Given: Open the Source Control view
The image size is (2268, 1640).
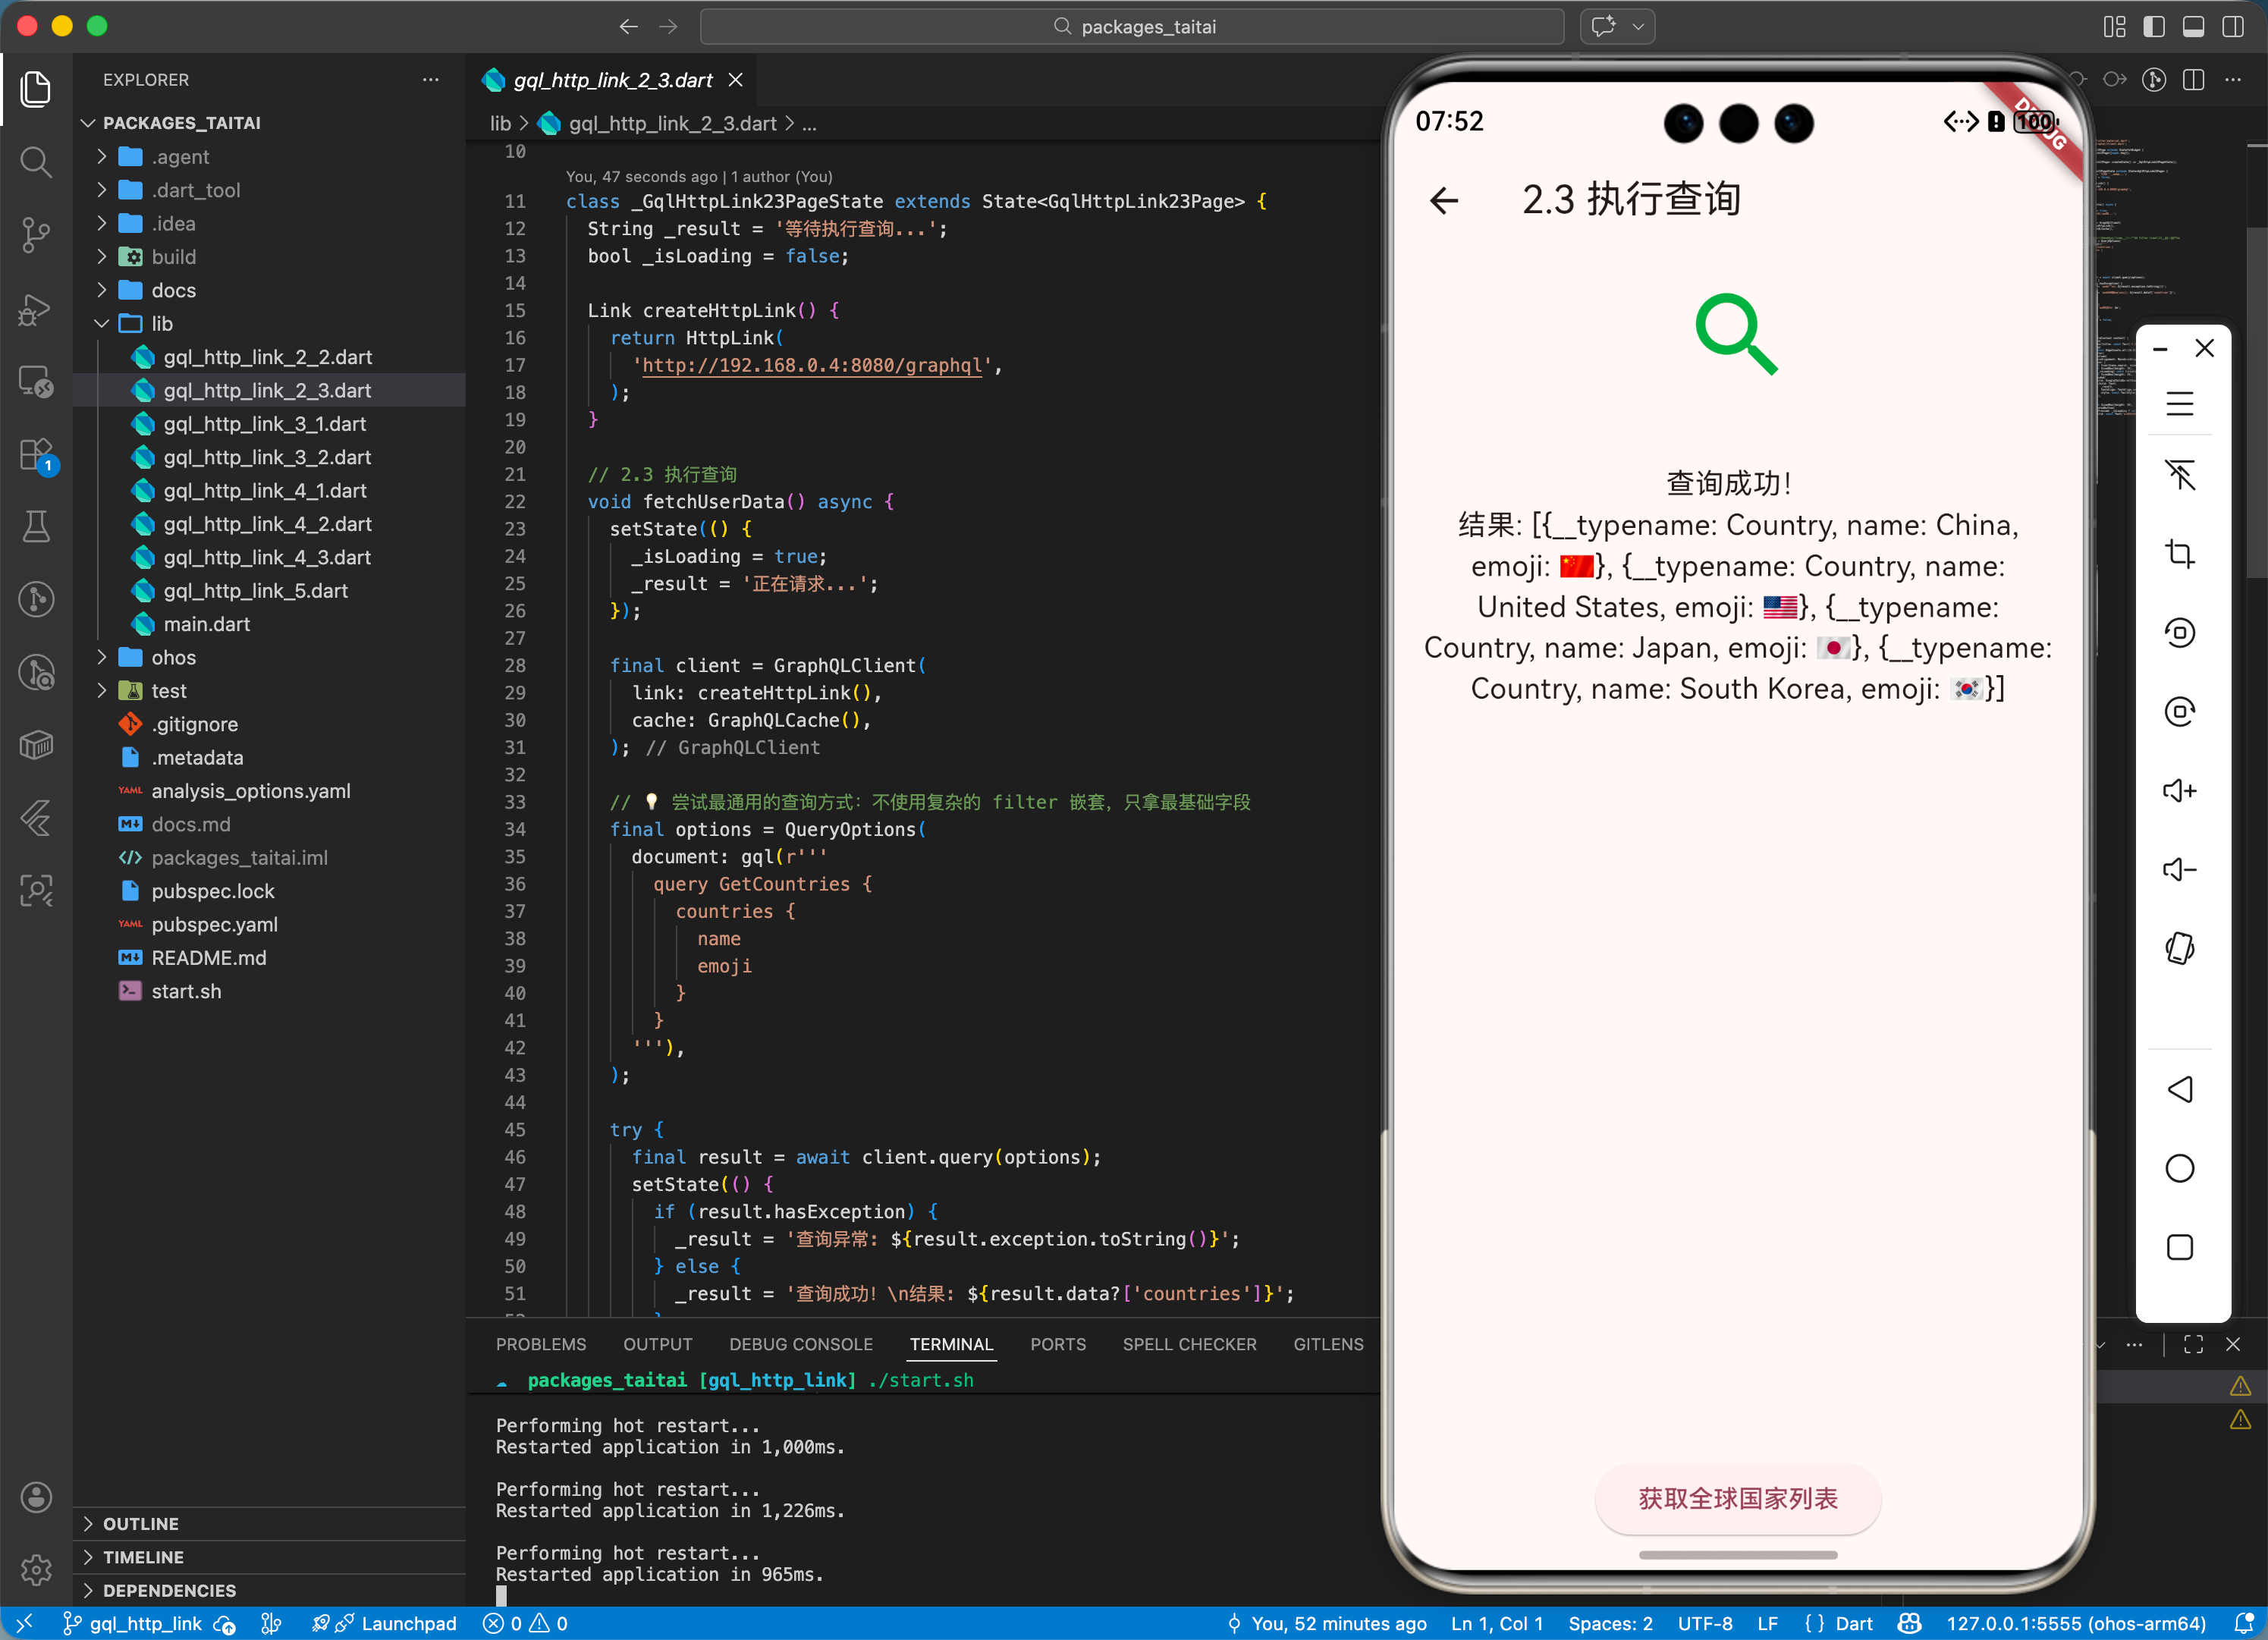Looking at the screenshot, I should (x=36, y=235).
